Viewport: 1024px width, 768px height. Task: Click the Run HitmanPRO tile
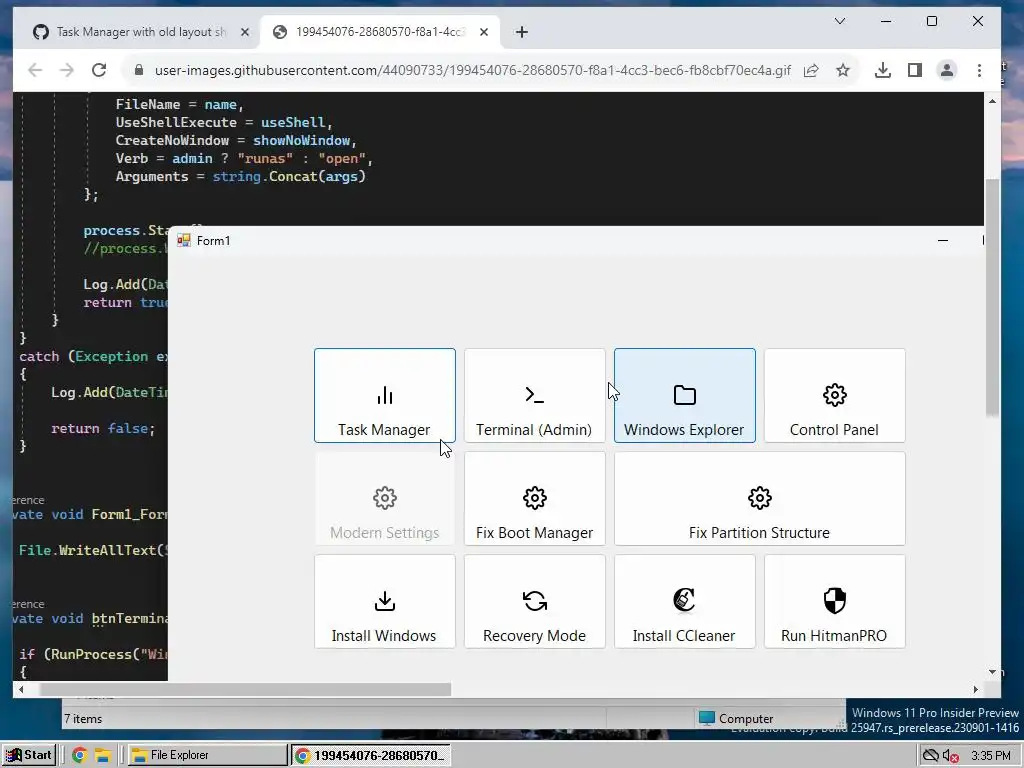pos(835,601)
